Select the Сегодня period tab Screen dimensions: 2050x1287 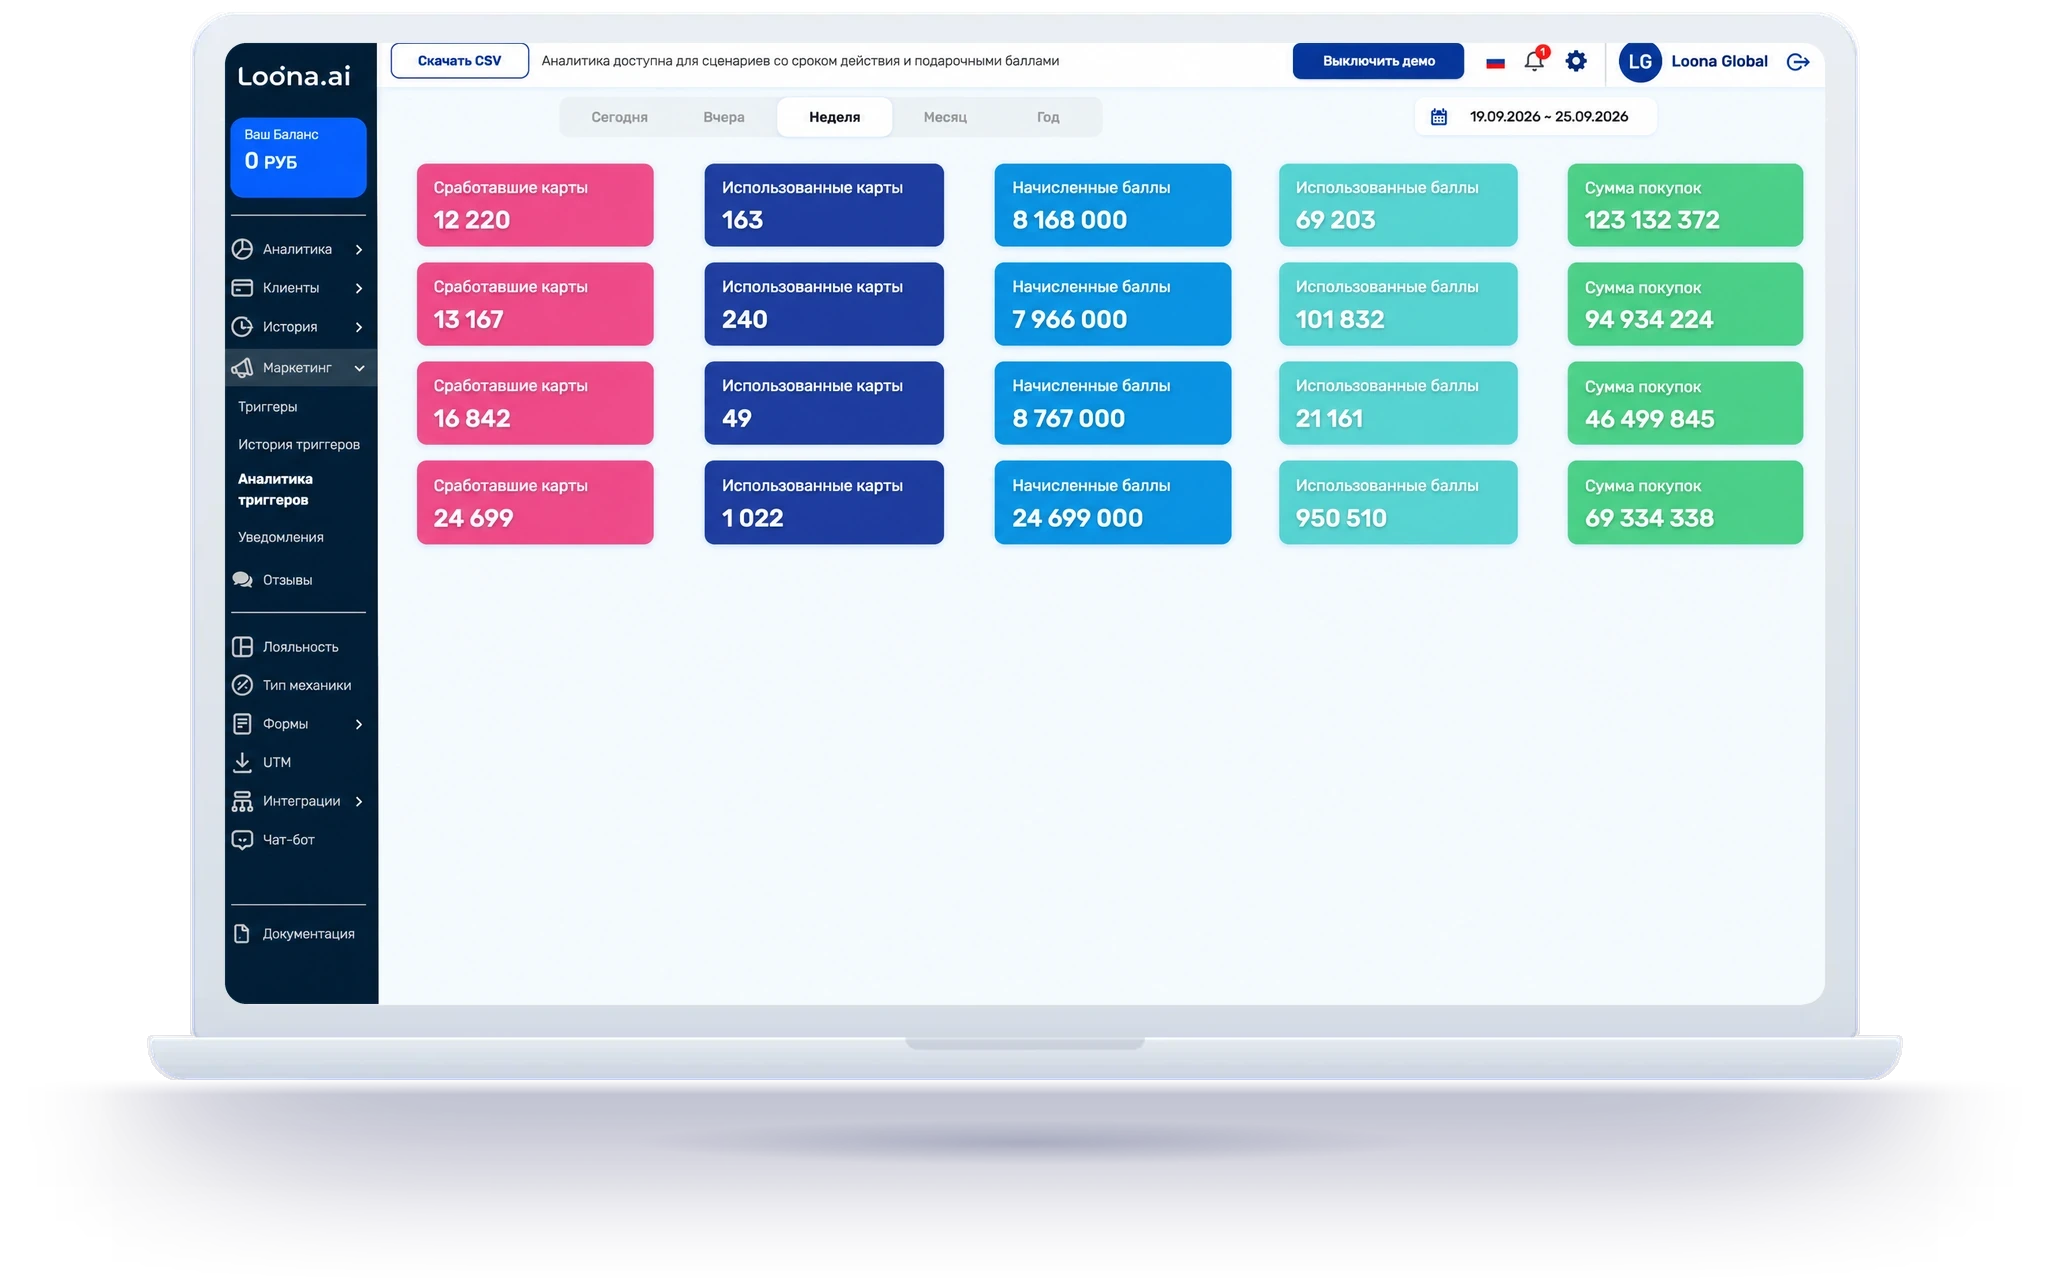tap(619, 117)
